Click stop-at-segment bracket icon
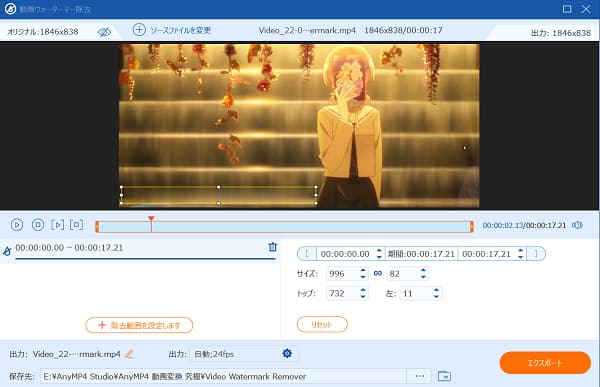 click(x=77, y=225)
